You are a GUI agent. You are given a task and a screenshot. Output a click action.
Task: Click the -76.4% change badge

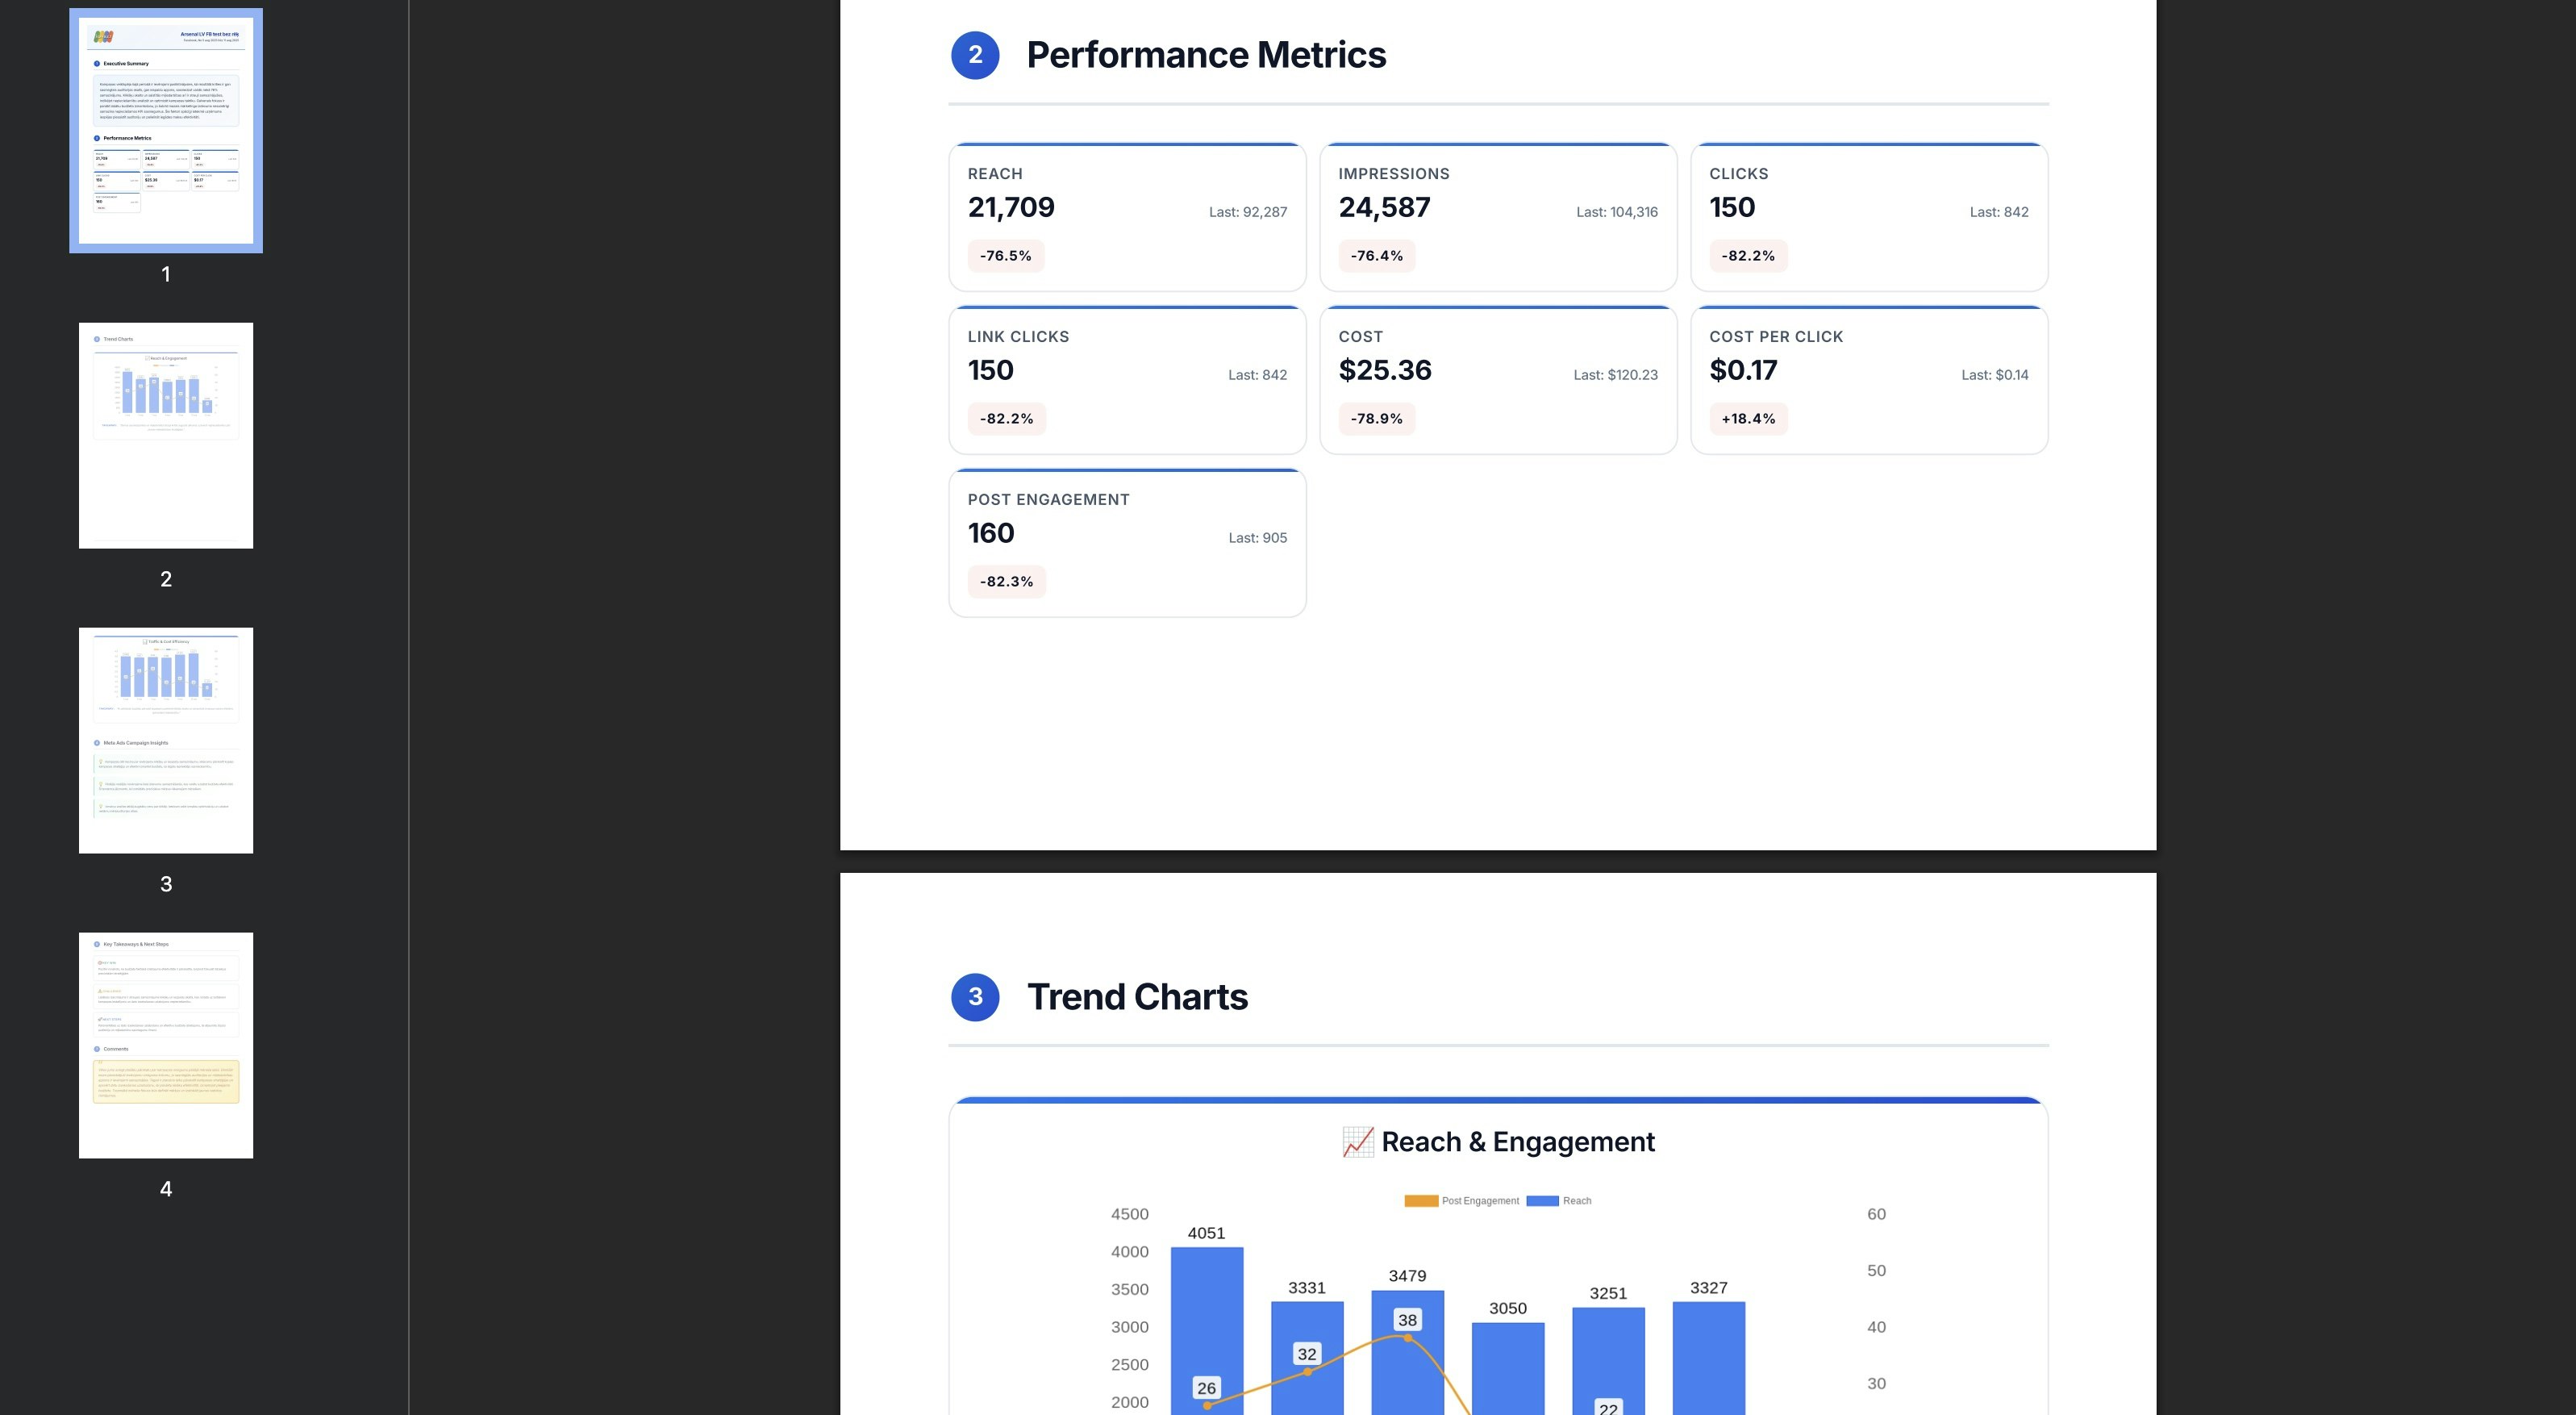[1377, 256]
